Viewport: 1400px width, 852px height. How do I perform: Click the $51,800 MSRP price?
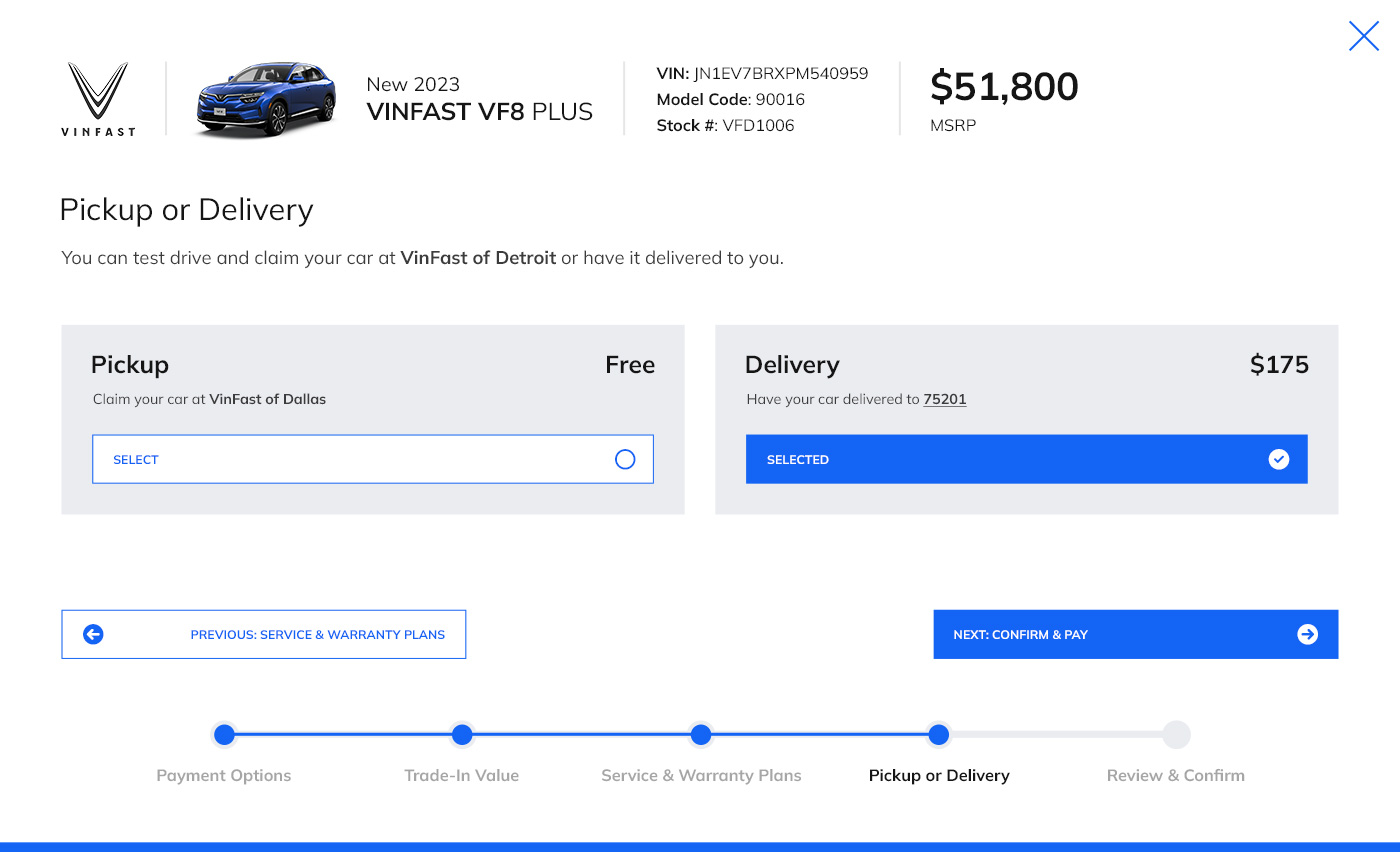[1004, 87]
